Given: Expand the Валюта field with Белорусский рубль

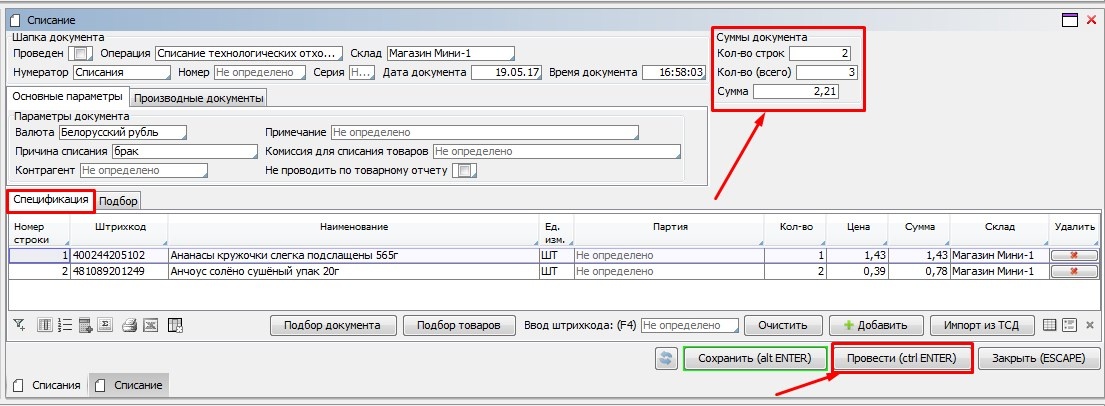Looking at the screenshot, I should click(x=122, y=131).
